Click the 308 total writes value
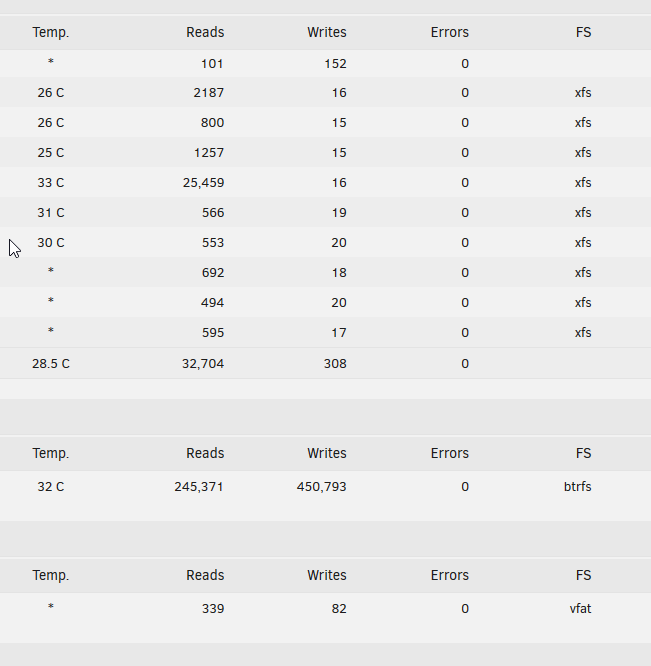The height and width of the screenshot is (666, 651). (335, 364)
